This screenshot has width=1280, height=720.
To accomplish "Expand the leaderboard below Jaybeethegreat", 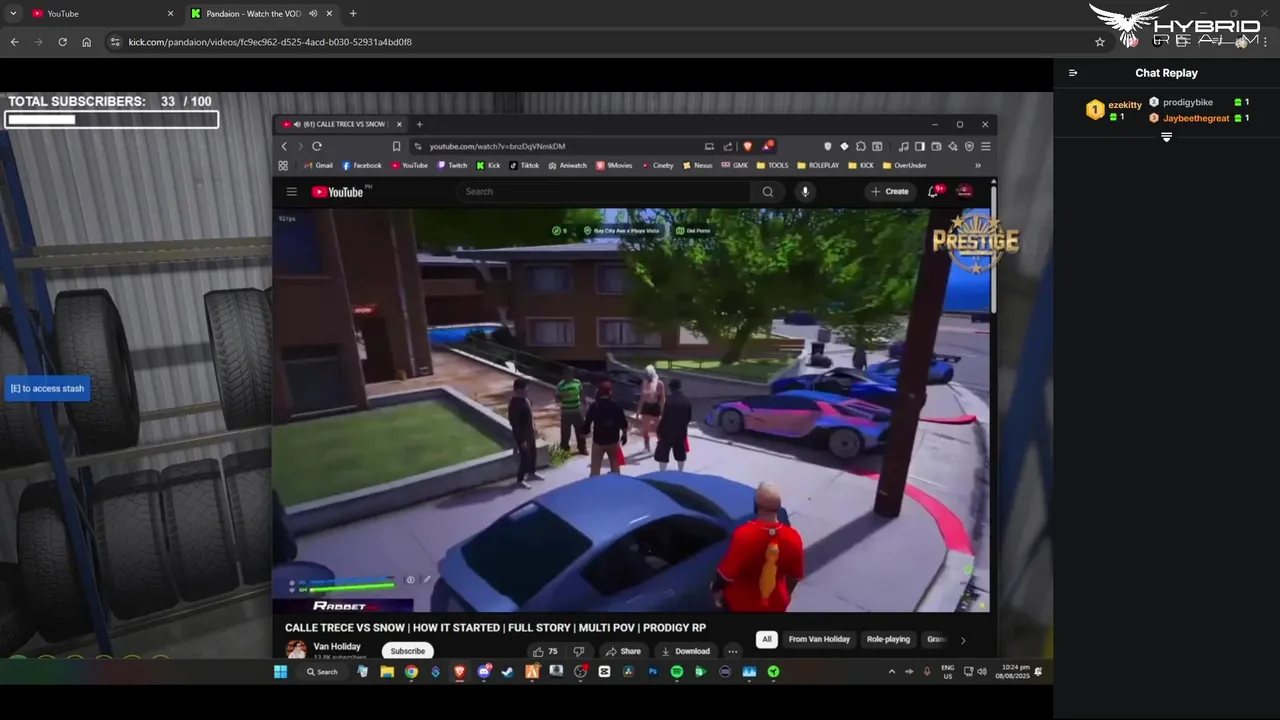I will pyautogui.click(x=1166, y=137).
